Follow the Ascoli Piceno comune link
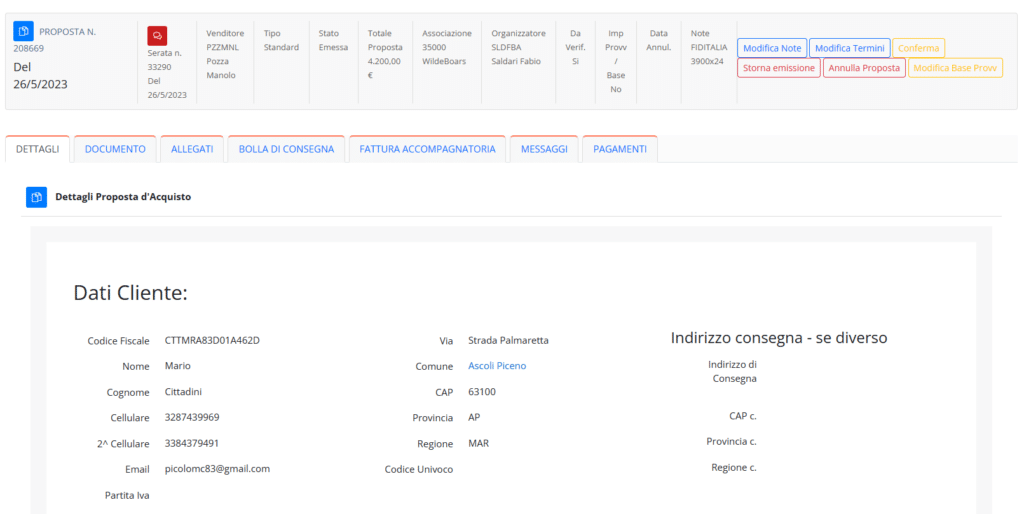Viewport: 1024px width, 514px height. pyautogui.click(x=497, y=366)
